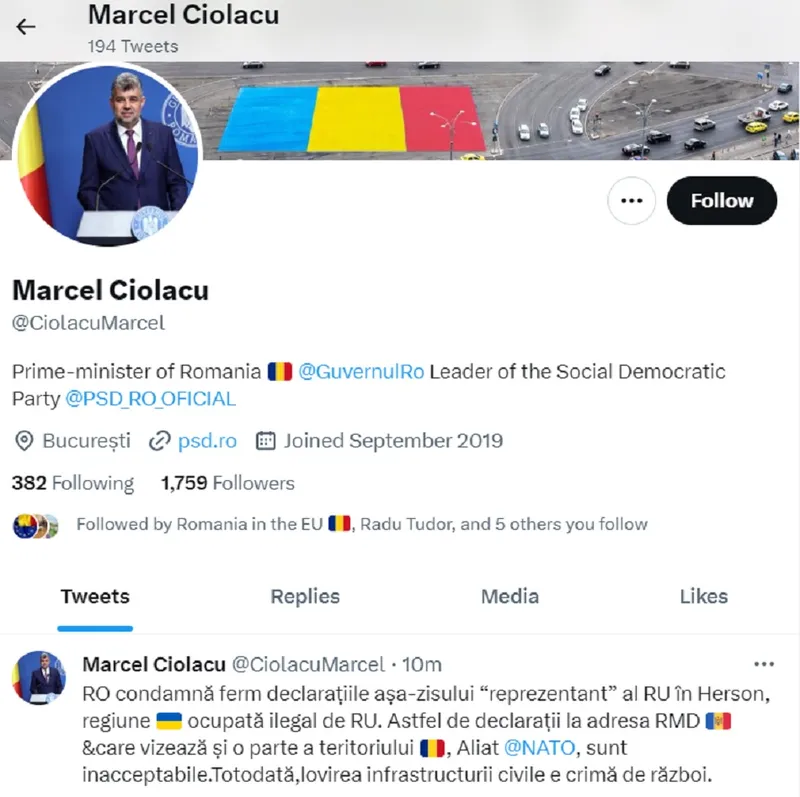Open the large profile picture
The width and height of the screenshot is (800, 797).
108,154
